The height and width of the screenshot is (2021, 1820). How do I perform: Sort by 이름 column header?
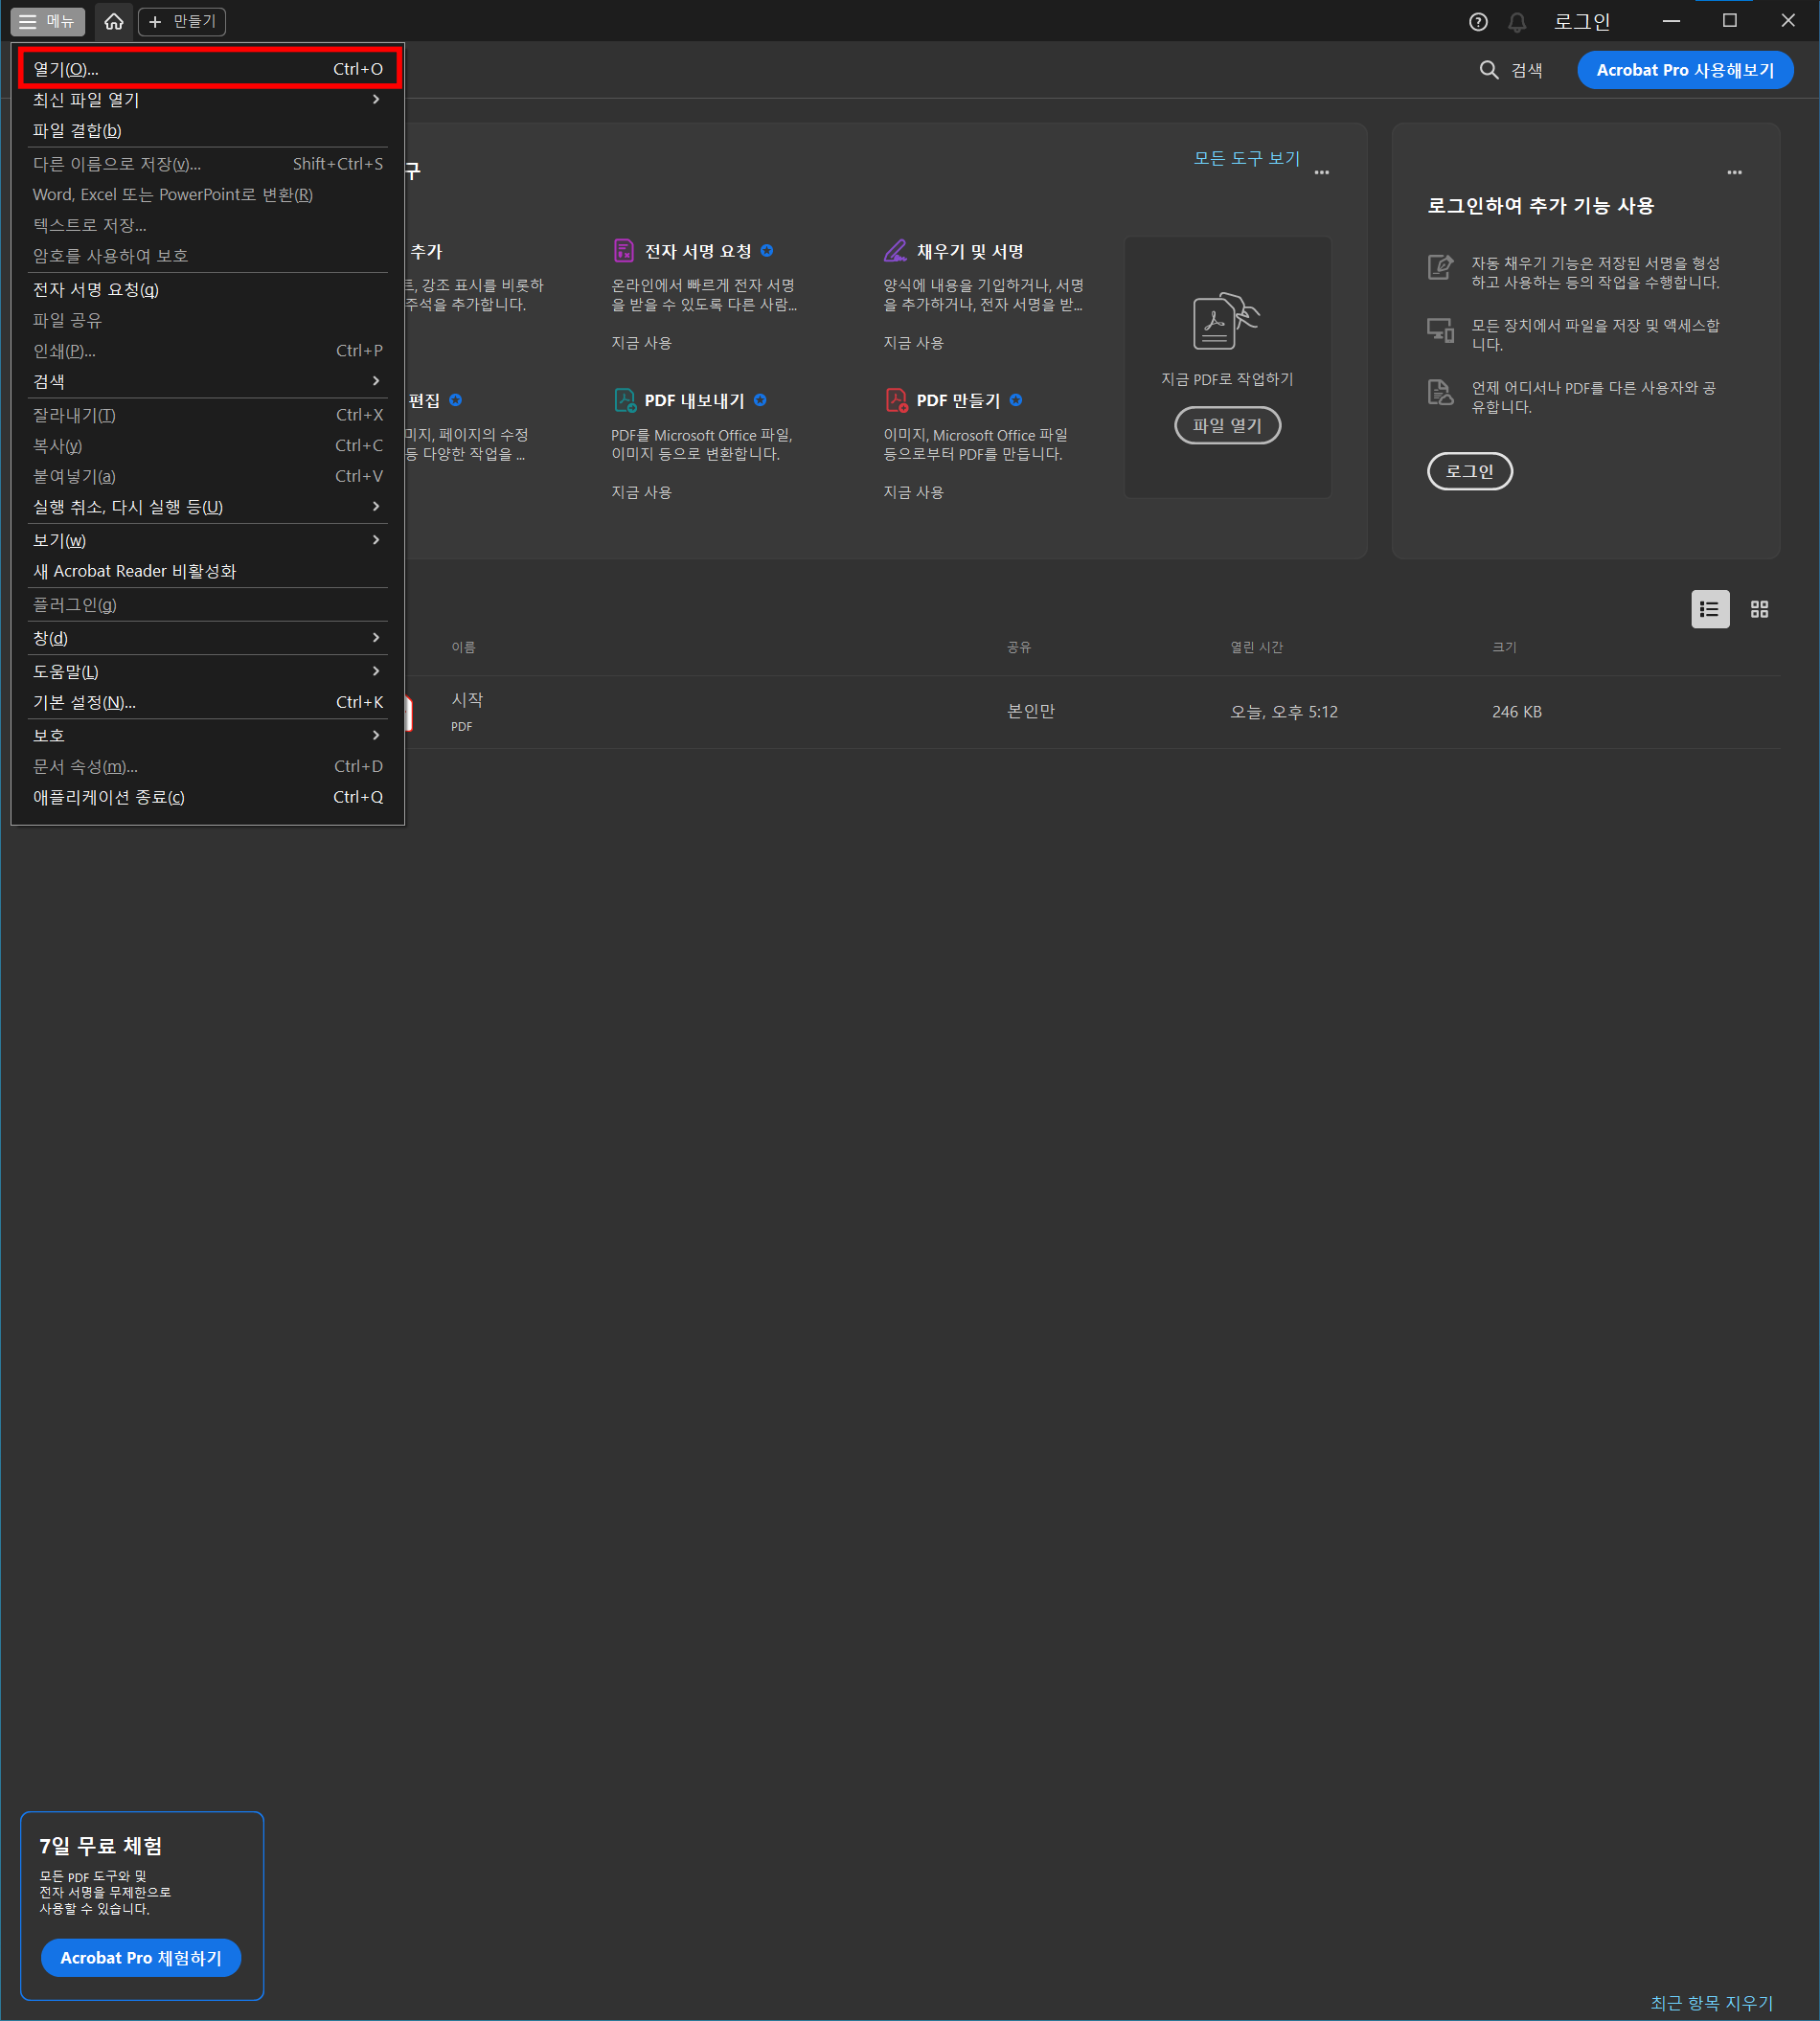point(463,647)
